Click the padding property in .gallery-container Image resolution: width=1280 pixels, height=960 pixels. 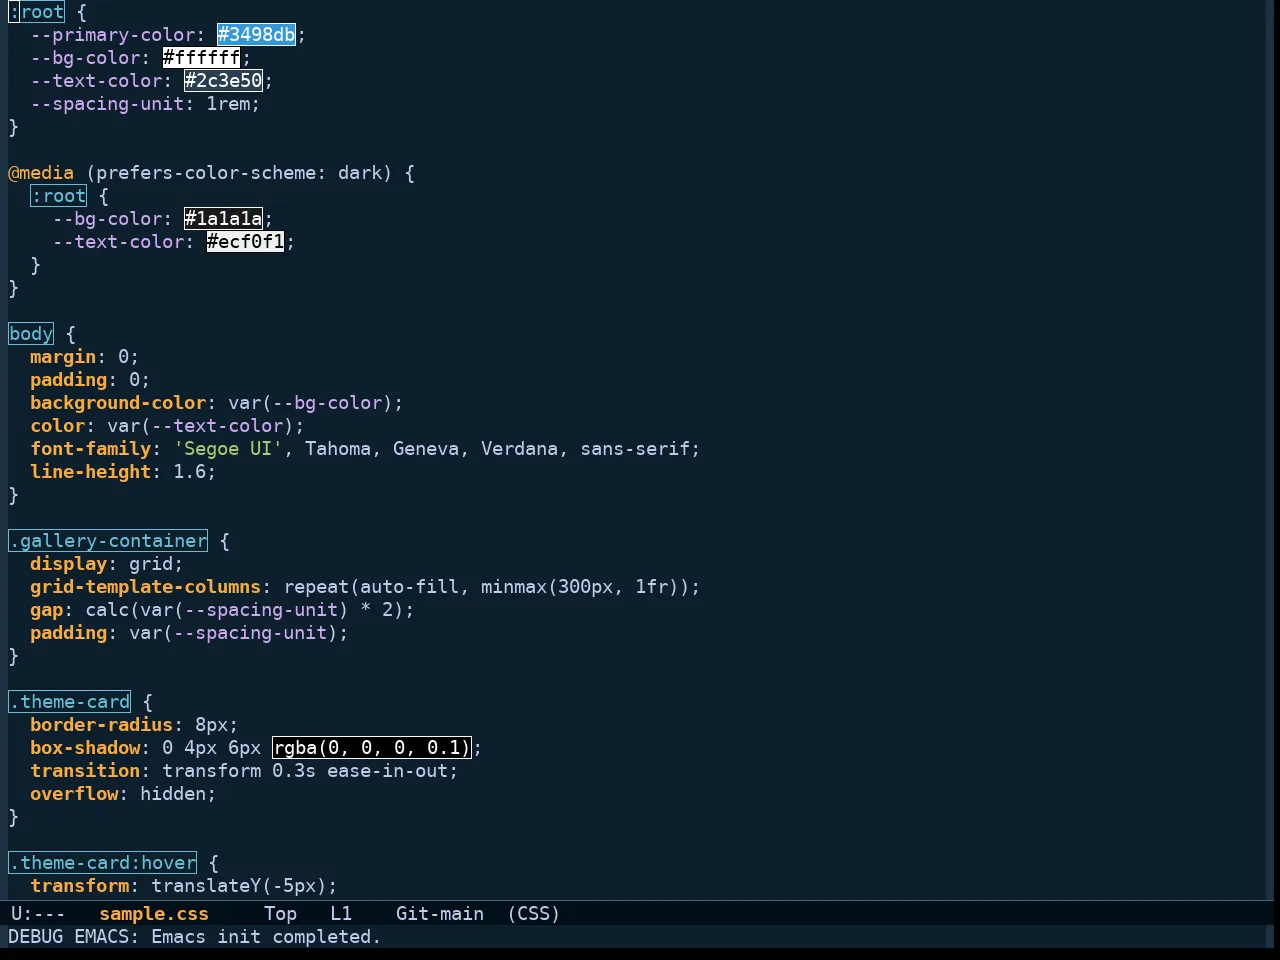pyautogui.click(x=69, y=633)
